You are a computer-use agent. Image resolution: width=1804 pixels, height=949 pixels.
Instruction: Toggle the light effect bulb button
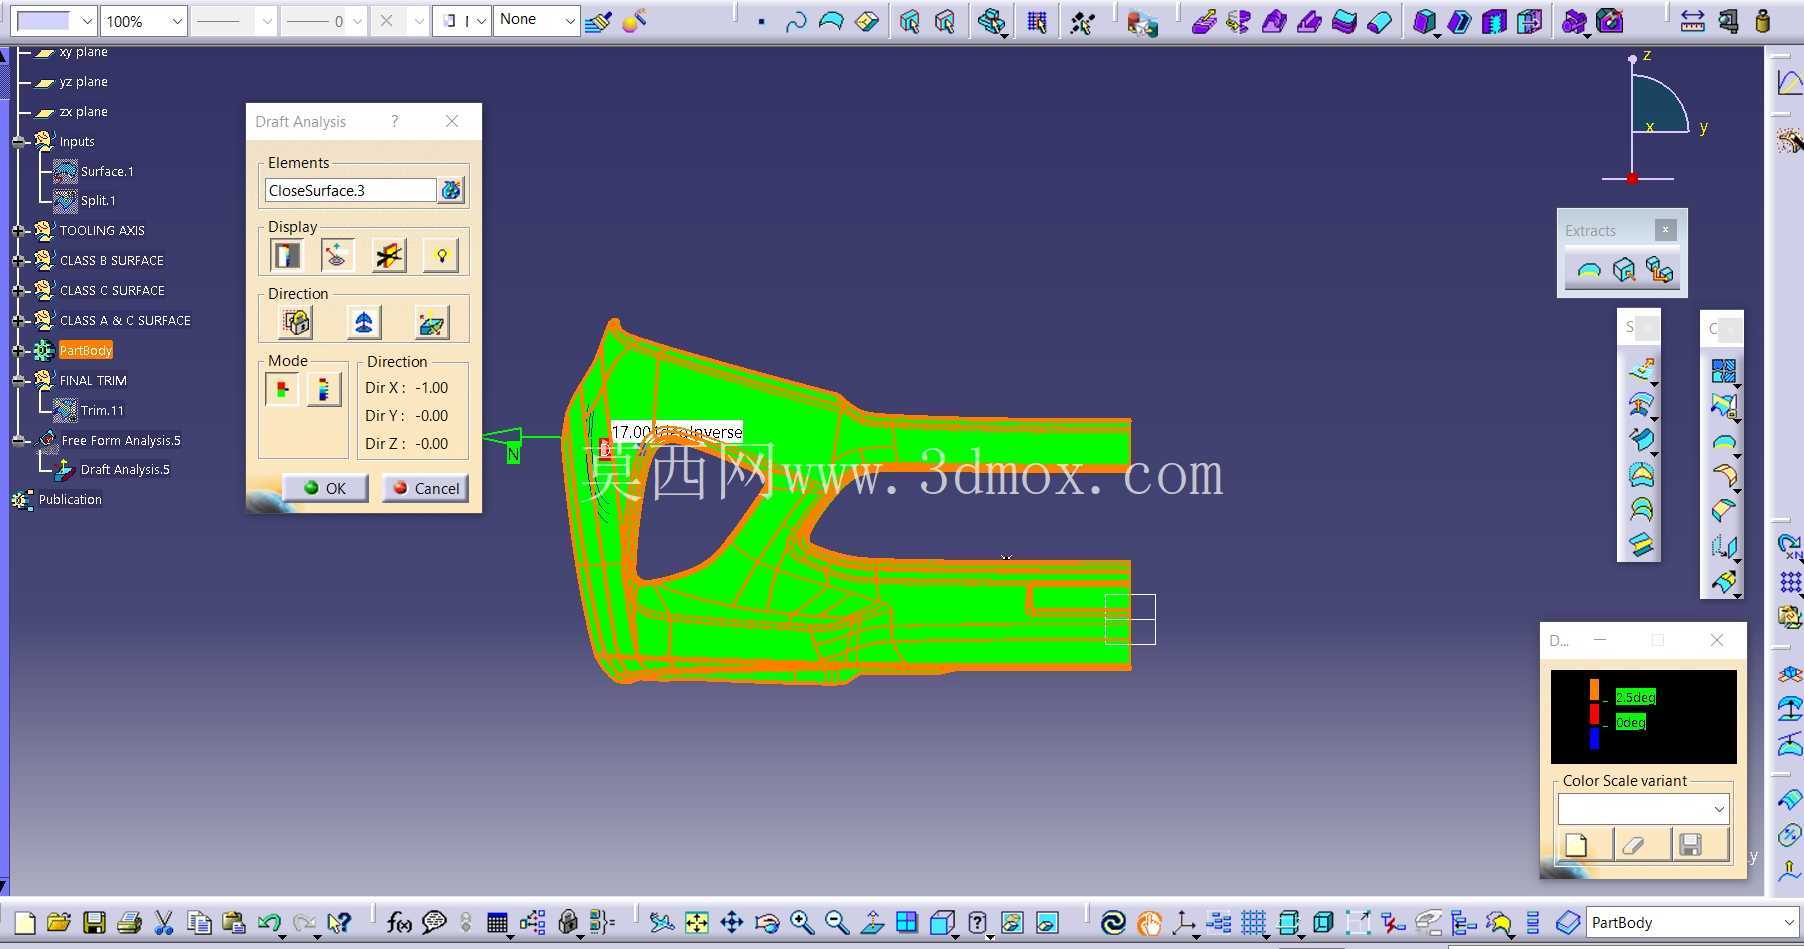441,255
